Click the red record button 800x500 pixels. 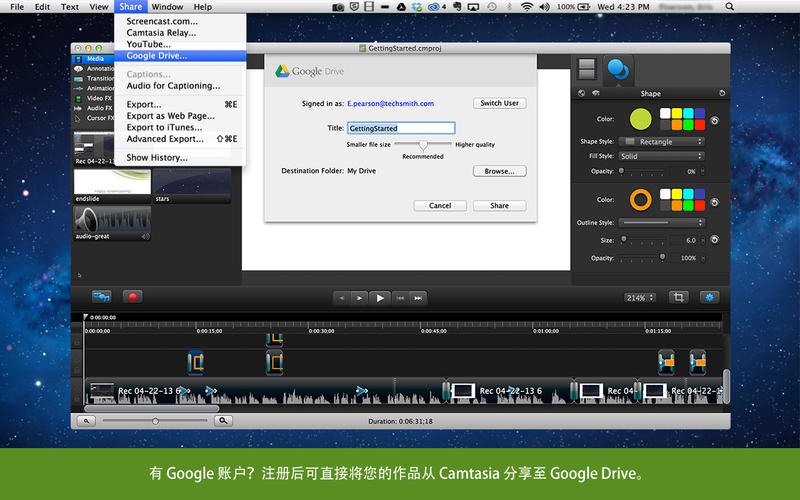pyautogui.click(x=130, y=297)
